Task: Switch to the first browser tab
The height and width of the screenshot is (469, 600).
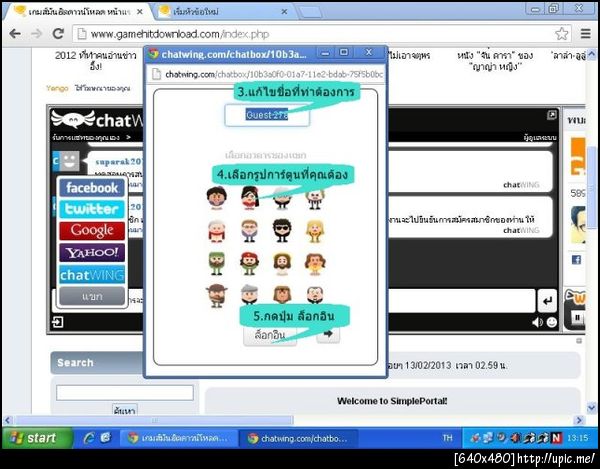Action: click(x=78, y=11)
